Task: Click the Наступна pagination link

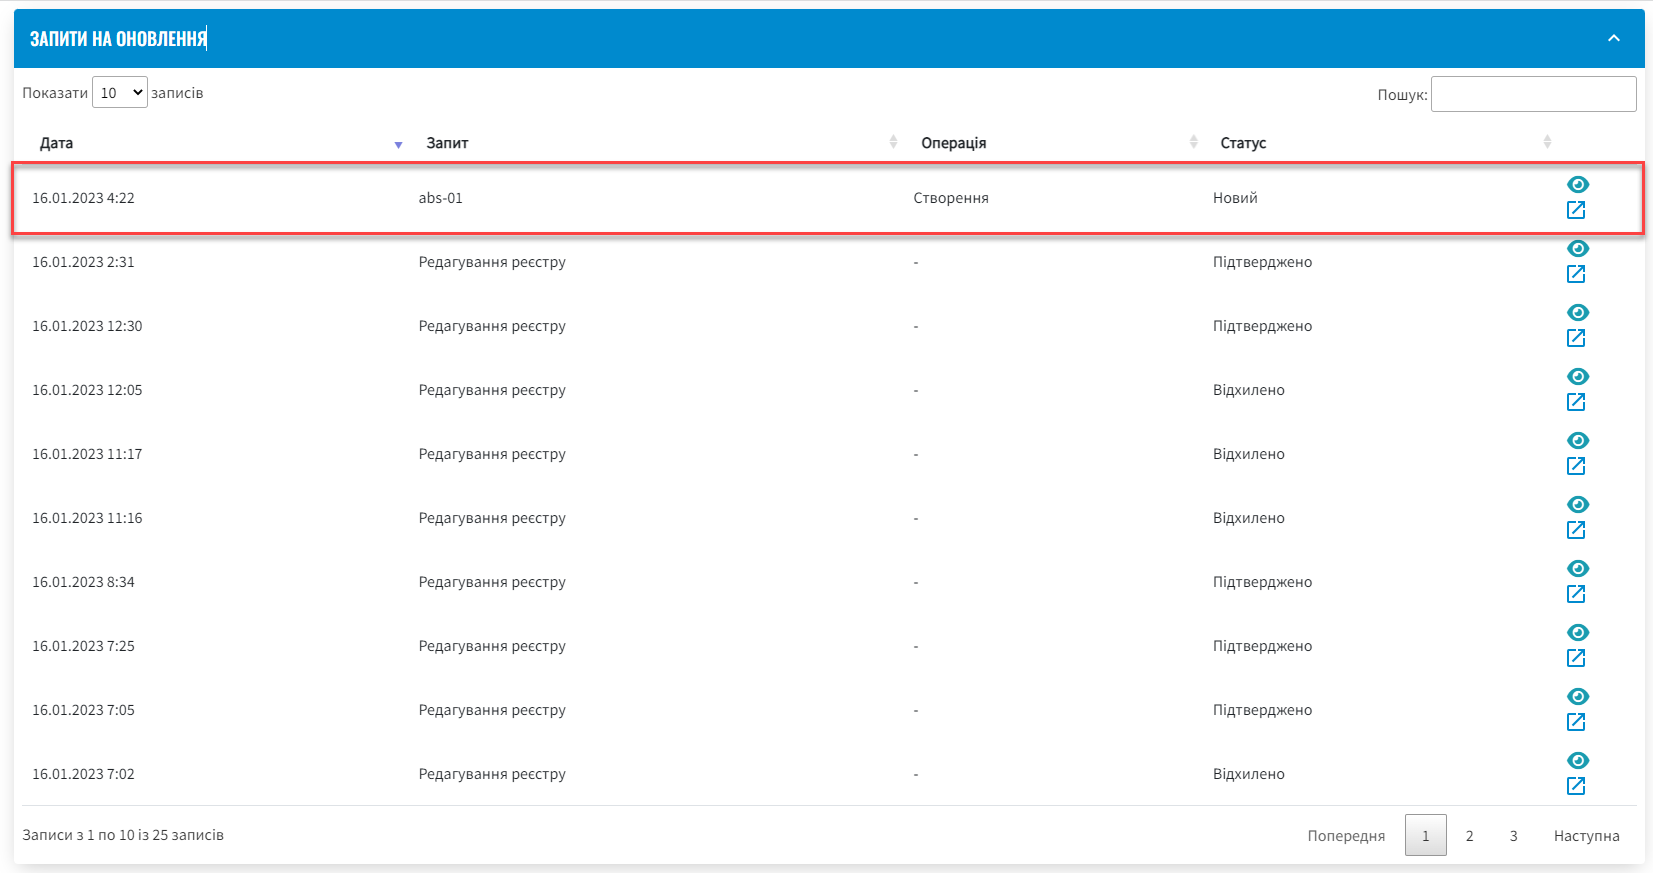Action: pyautogui.click(x=1586, y=836)
